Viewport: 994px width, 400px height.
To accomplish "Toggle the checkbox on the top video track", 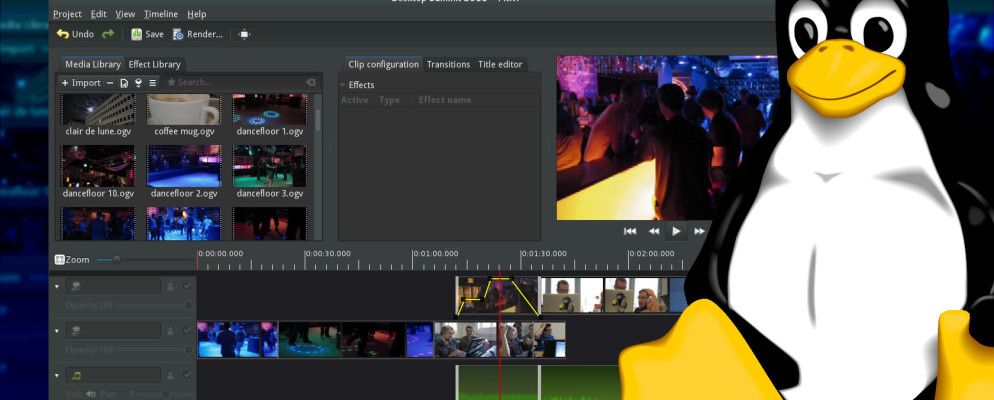I will point(186,287).
